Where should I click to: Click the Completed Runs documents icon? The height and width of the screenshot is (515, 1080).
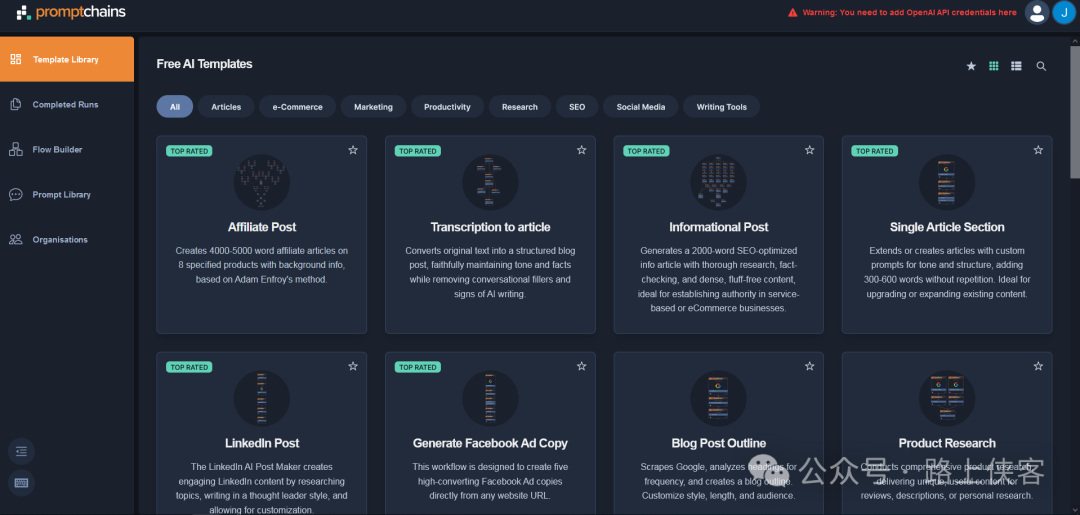point(16,105)
